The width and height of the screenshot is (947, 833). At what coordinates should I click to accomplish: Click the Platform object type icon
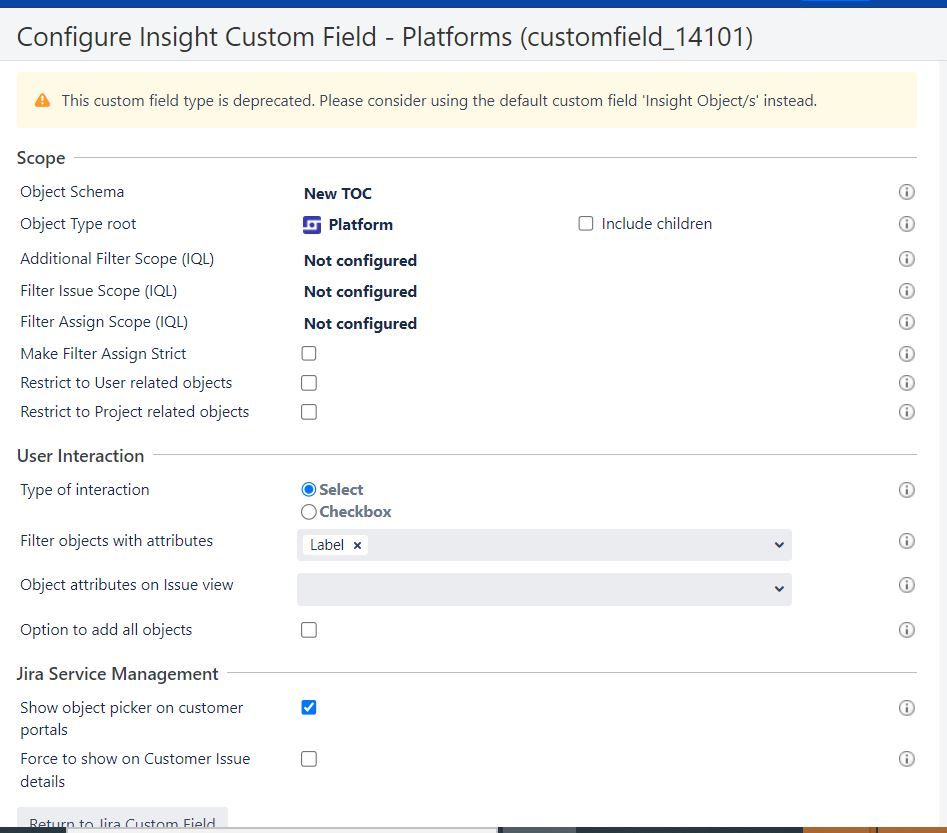(x=312, y=225)
